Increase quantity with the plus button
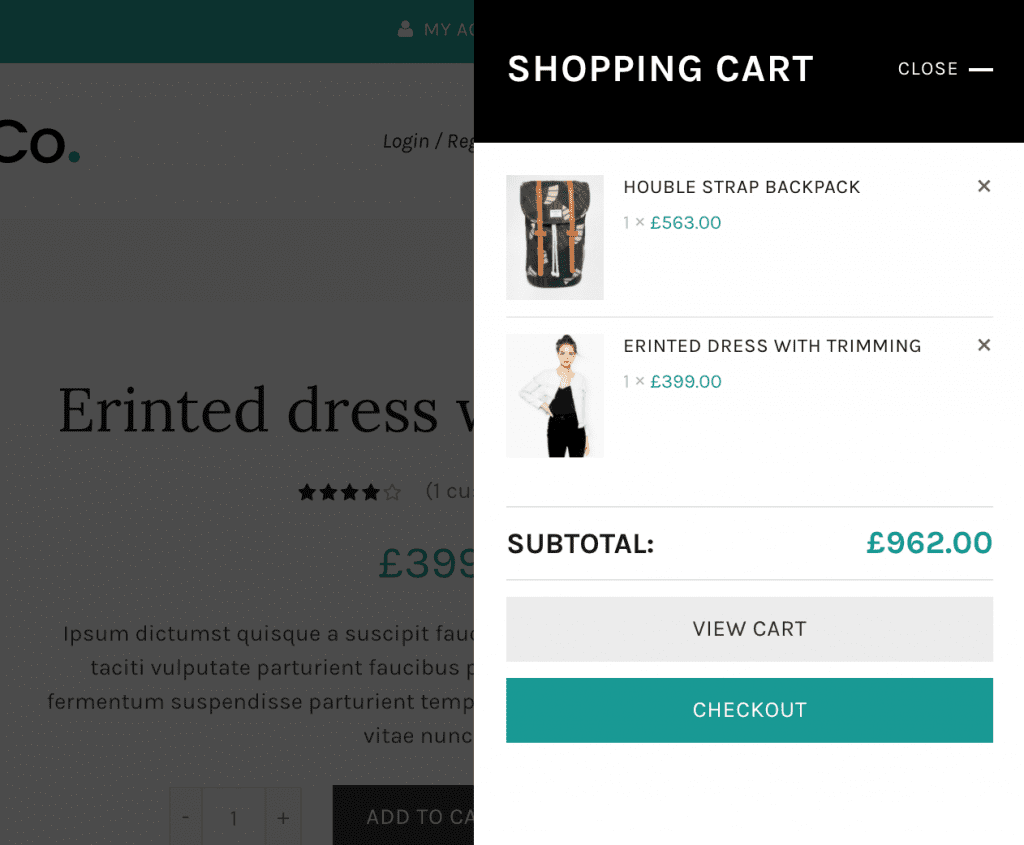This screenshot has height=845, width=1024. (x=283, y=817)
